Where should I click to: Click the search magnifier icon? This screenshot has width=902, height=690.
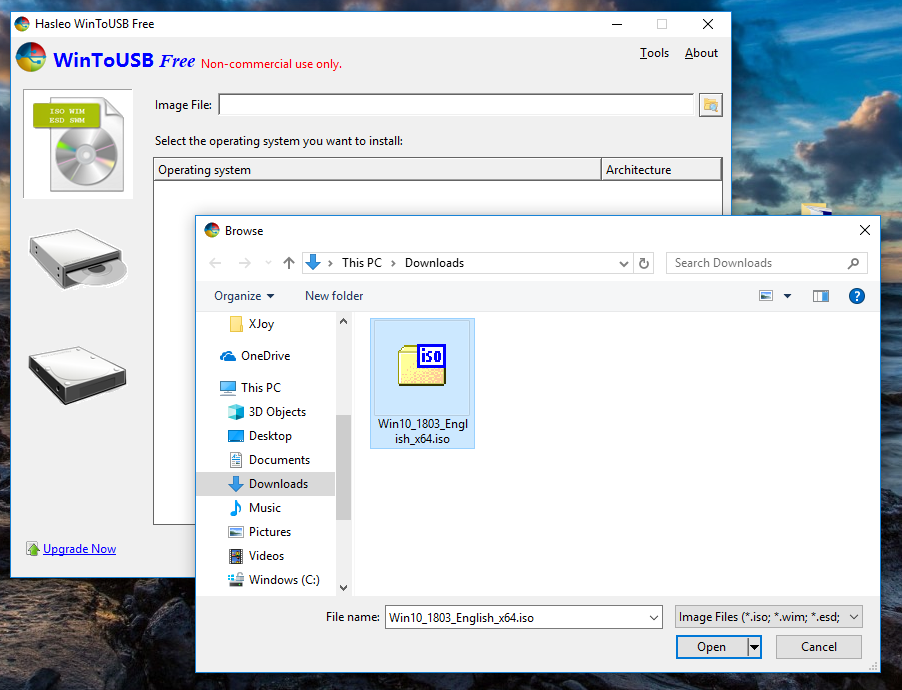pos(853,263)
